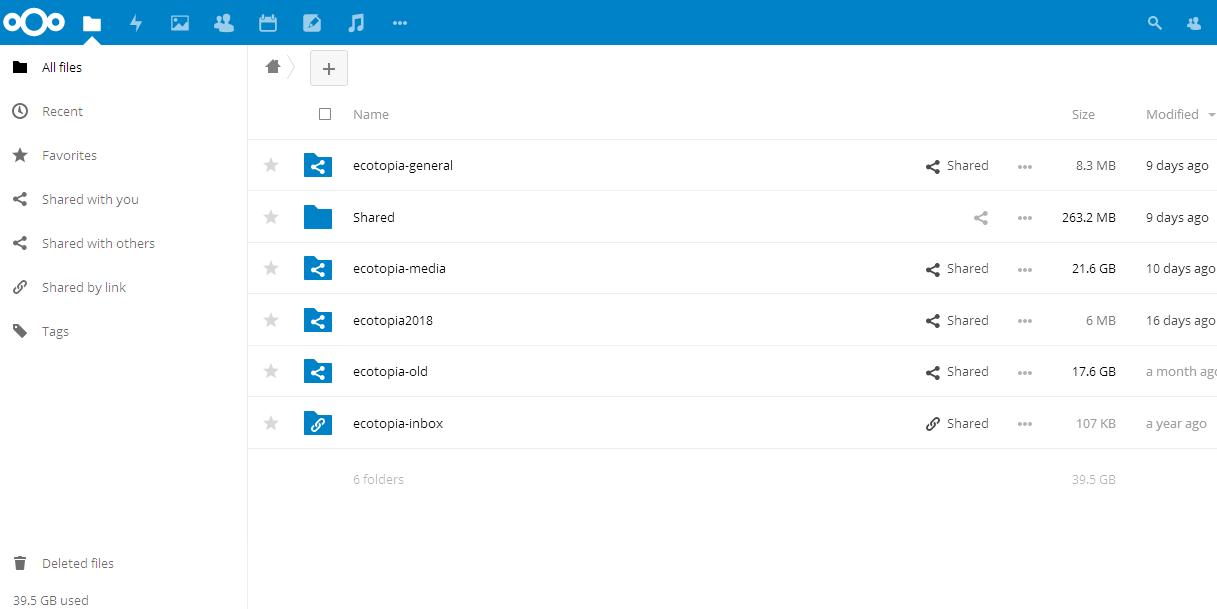Expand the more apps ellipsis menu

[400, 23]
